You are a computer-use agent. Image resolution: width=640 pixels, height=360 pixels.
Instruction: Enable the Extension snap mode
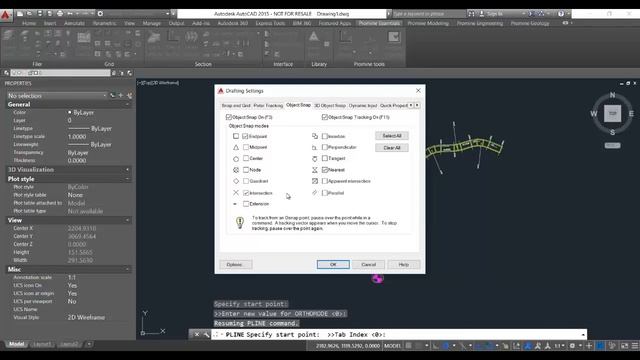click(x=246, y=204)
